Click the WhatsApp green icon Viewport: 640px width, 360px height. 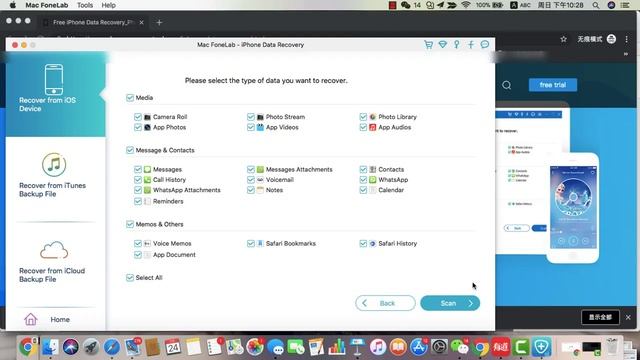[373, 180]
